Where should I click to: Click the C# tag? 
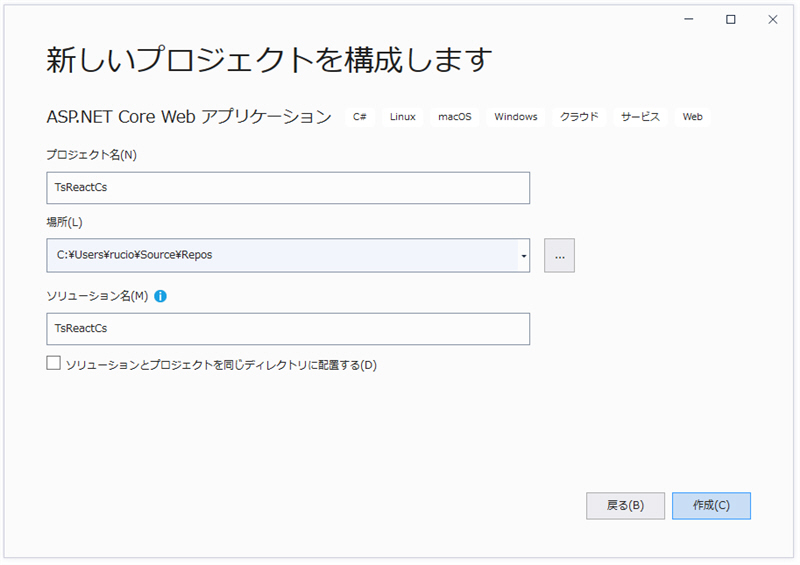click(360, 117)
